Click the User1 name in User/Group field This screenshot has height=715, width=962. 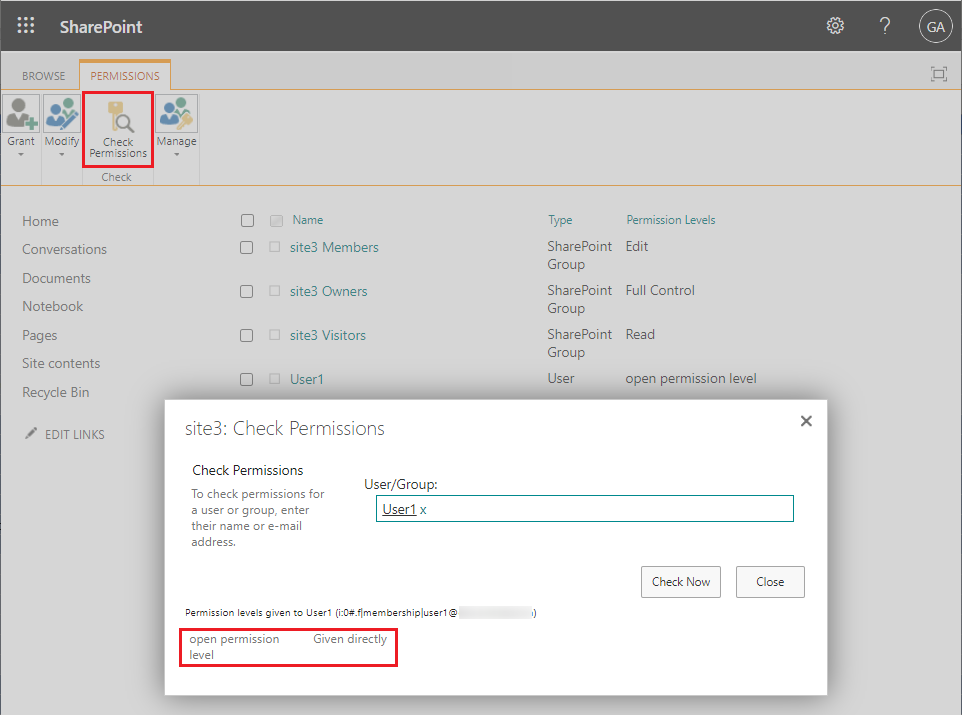coord(399,509)
